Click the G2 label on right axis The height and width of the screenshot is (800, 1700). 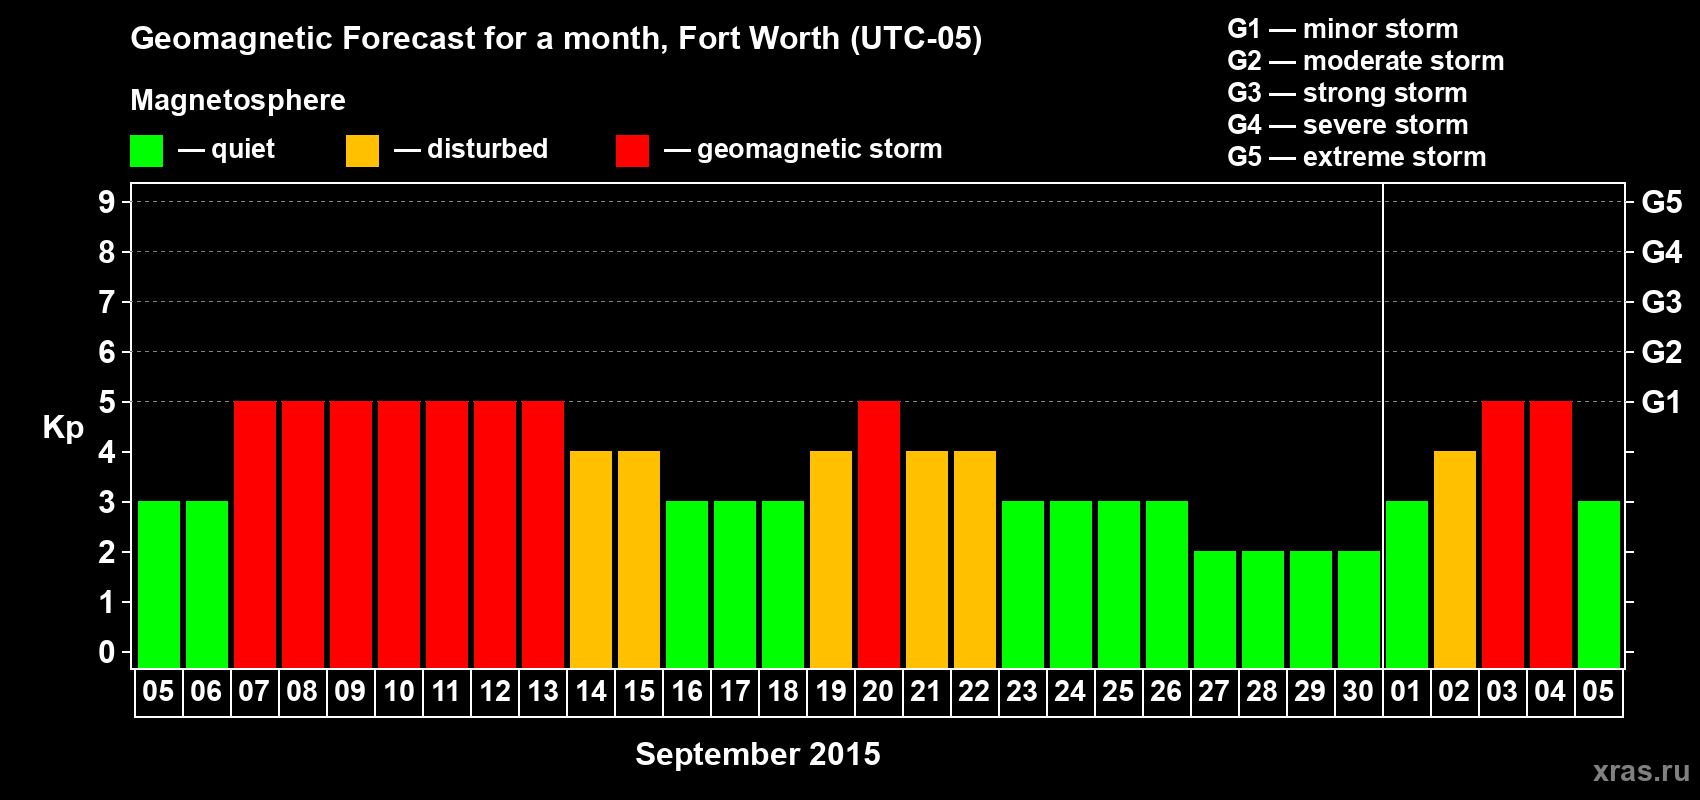point(1661,352)
